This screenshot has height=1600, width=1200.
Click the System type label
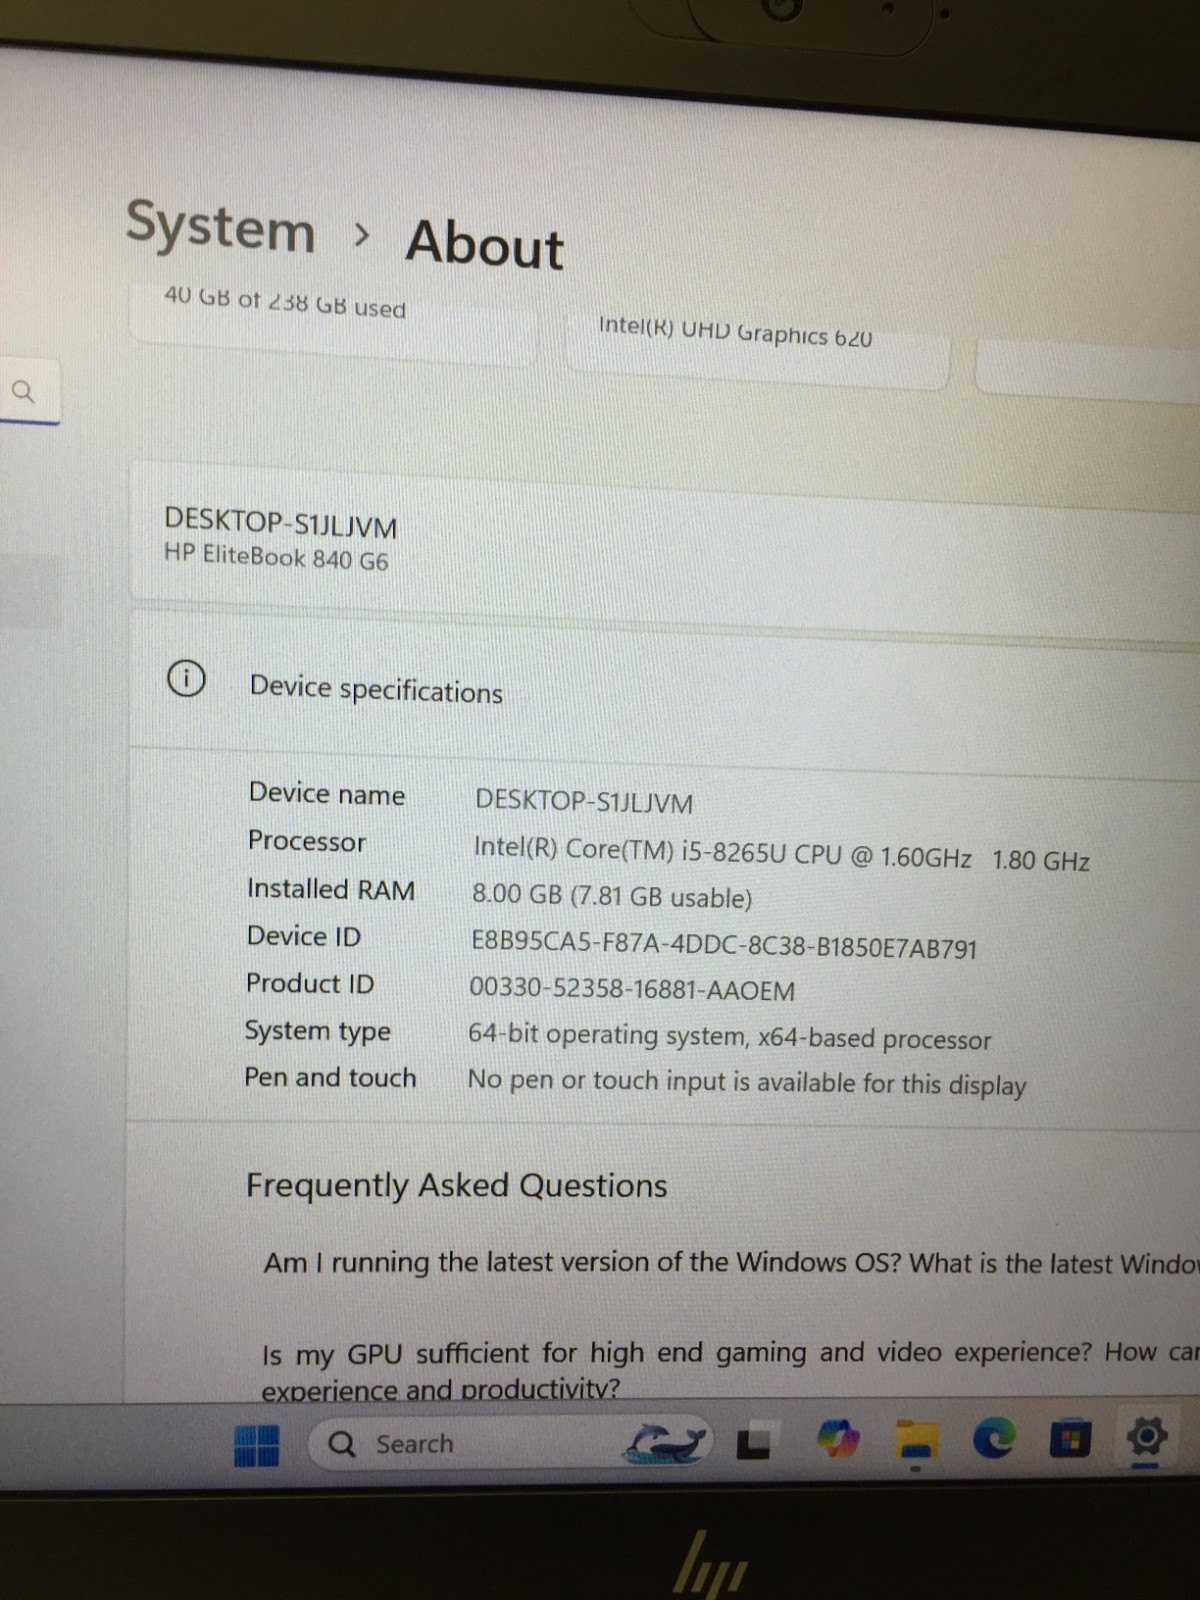[318, 1031]
